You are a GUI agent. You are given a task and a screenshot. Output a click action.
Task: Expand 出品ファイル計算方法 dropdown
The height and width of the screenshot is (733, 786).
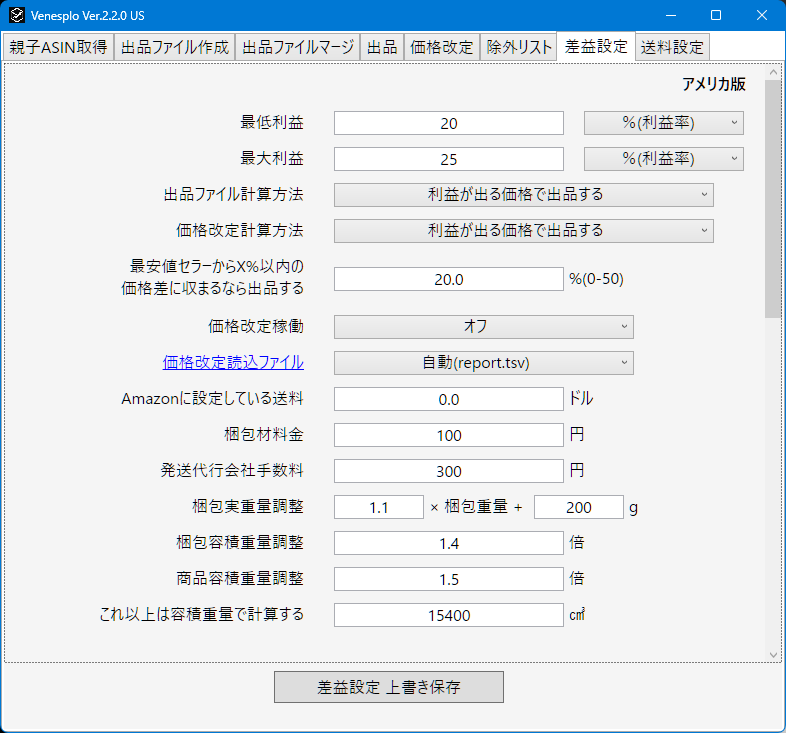[523, 195]
